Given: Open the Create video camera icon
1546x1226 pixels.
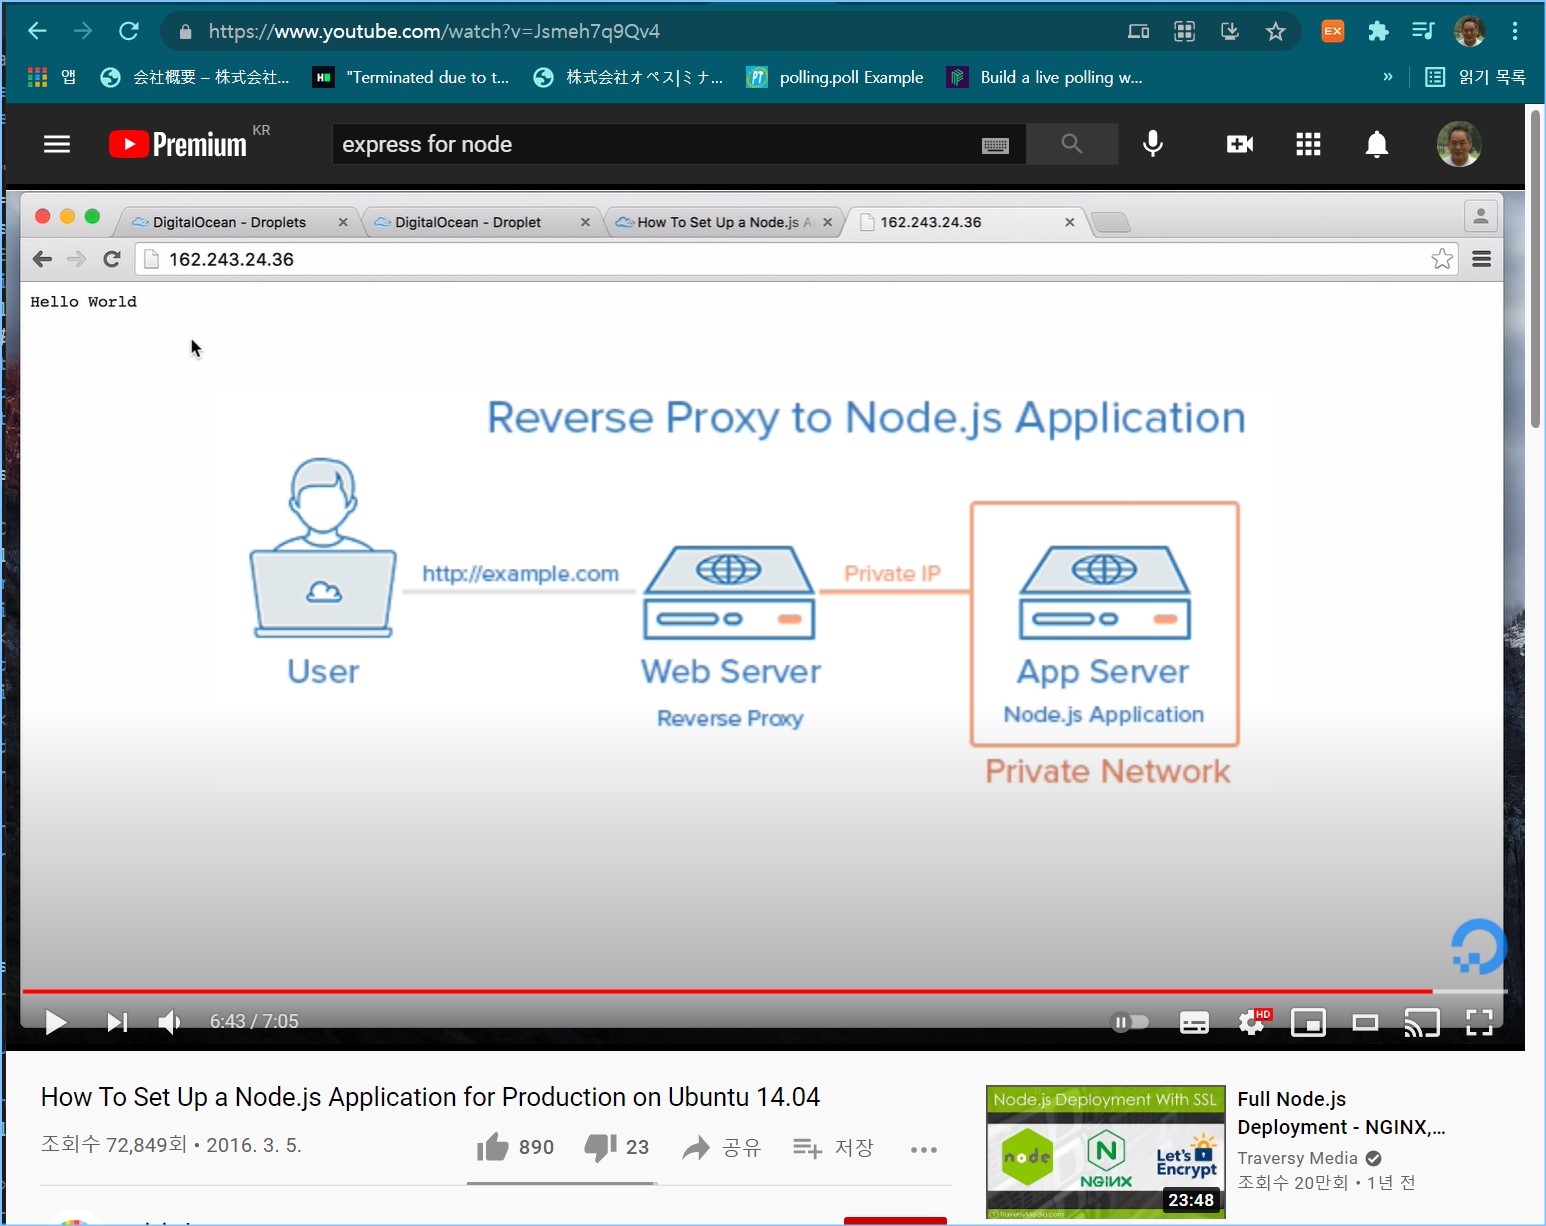Looking at the screenshot, I should pyautogui.click(x=1239, y=144).
